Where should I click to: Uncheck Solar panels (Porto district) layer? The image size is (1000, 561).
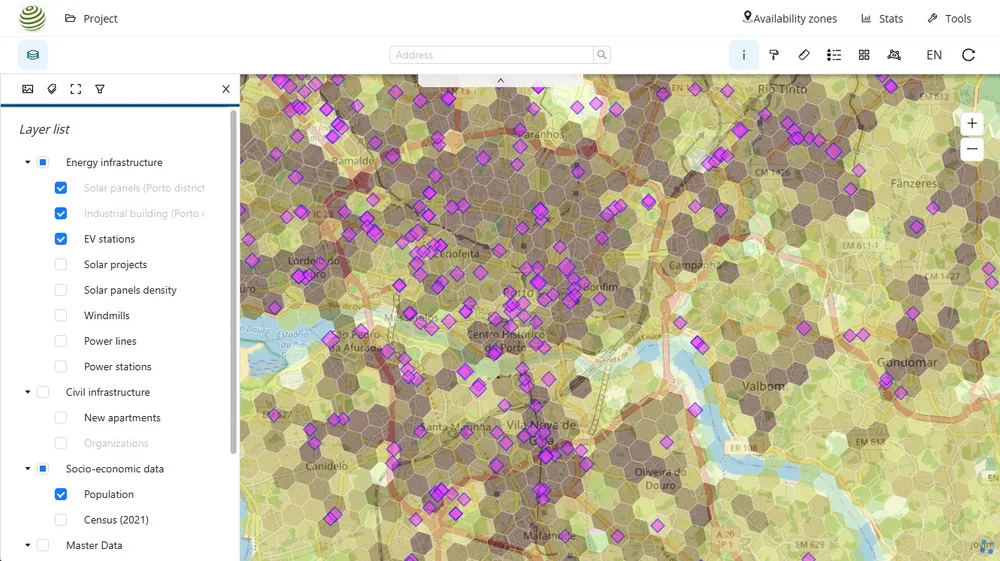pyautogui.click(x=61, y=188)
